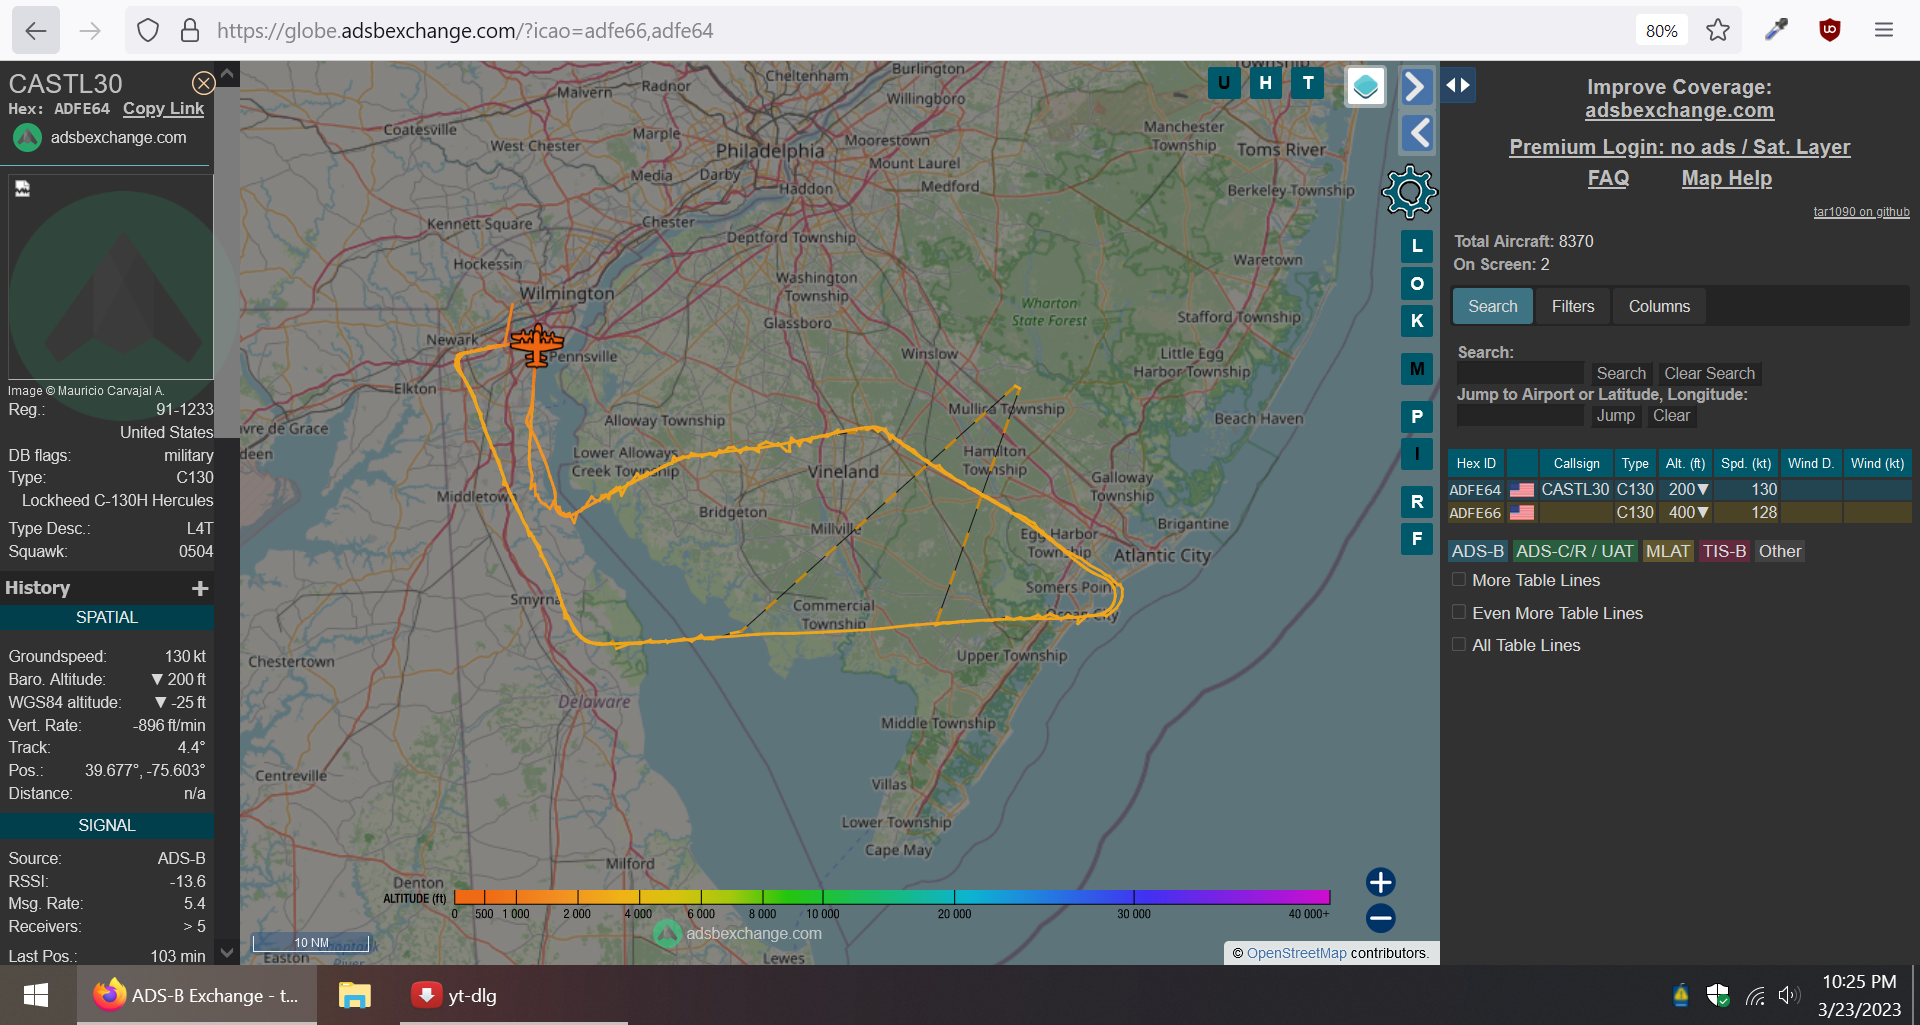Open the uBlock Origin extension icon
This screenshot has height=1025, width=1920.
point(1830,30)
